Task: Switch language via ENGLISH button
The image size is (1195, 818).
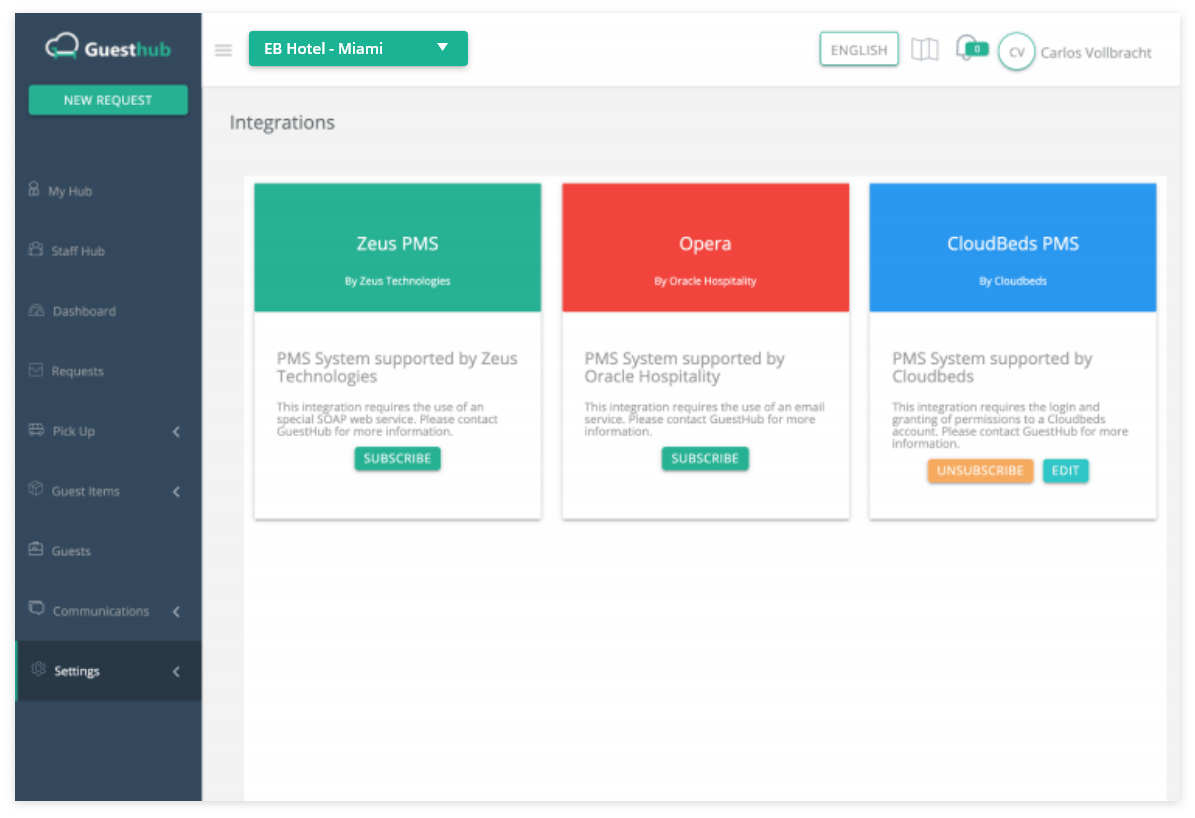Action: coord(859,50)
